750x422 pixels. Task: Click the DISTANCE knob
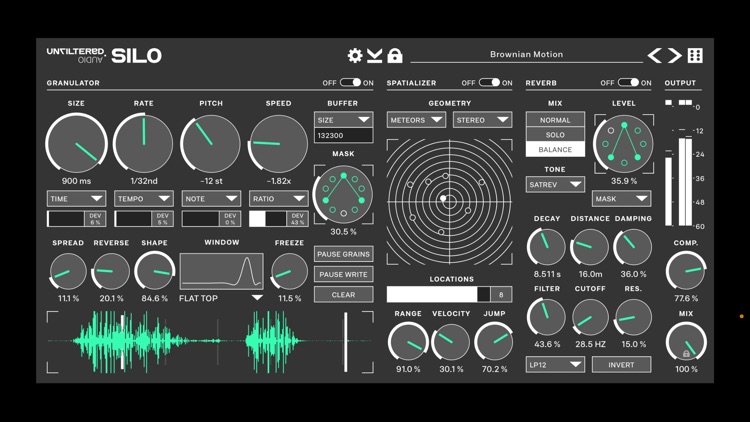[x=590, y=247]
